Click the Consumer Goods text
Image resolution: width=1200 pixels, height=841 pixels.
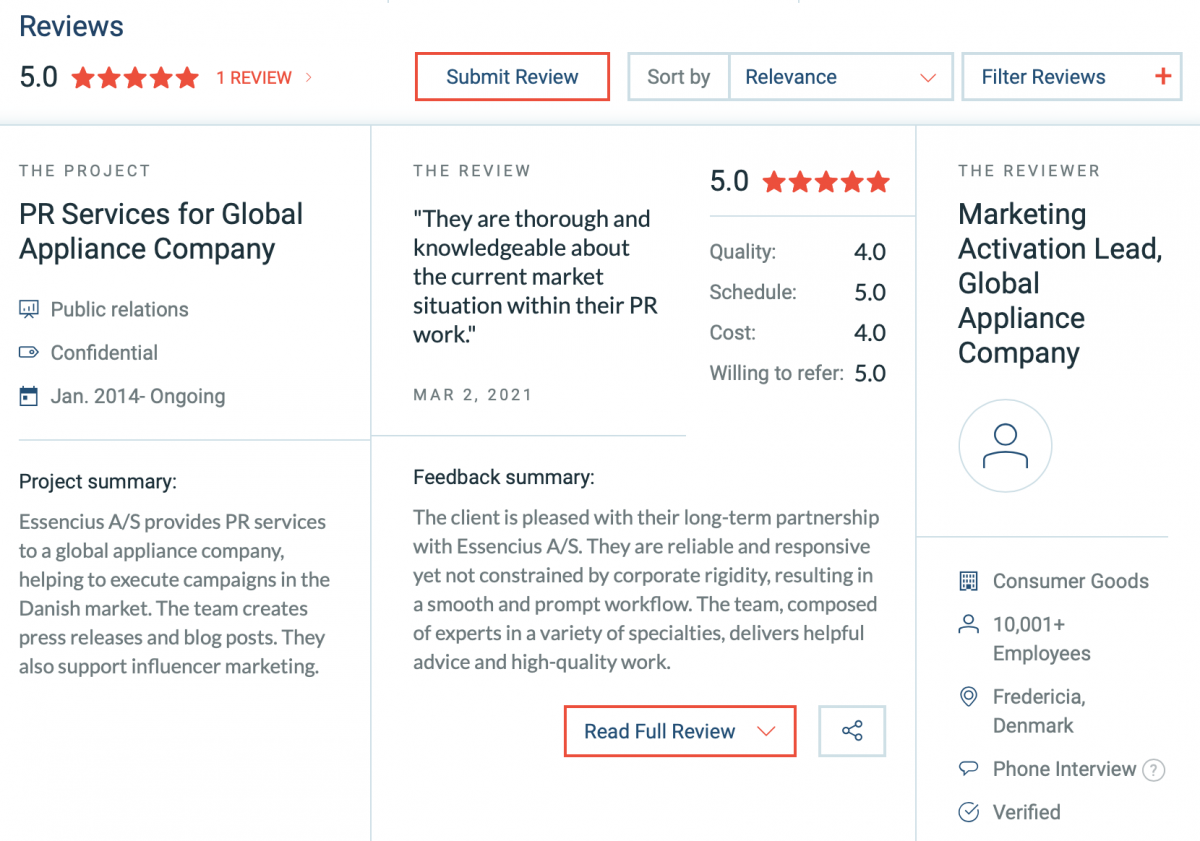pyautogui.click(x=1071, y=581)
